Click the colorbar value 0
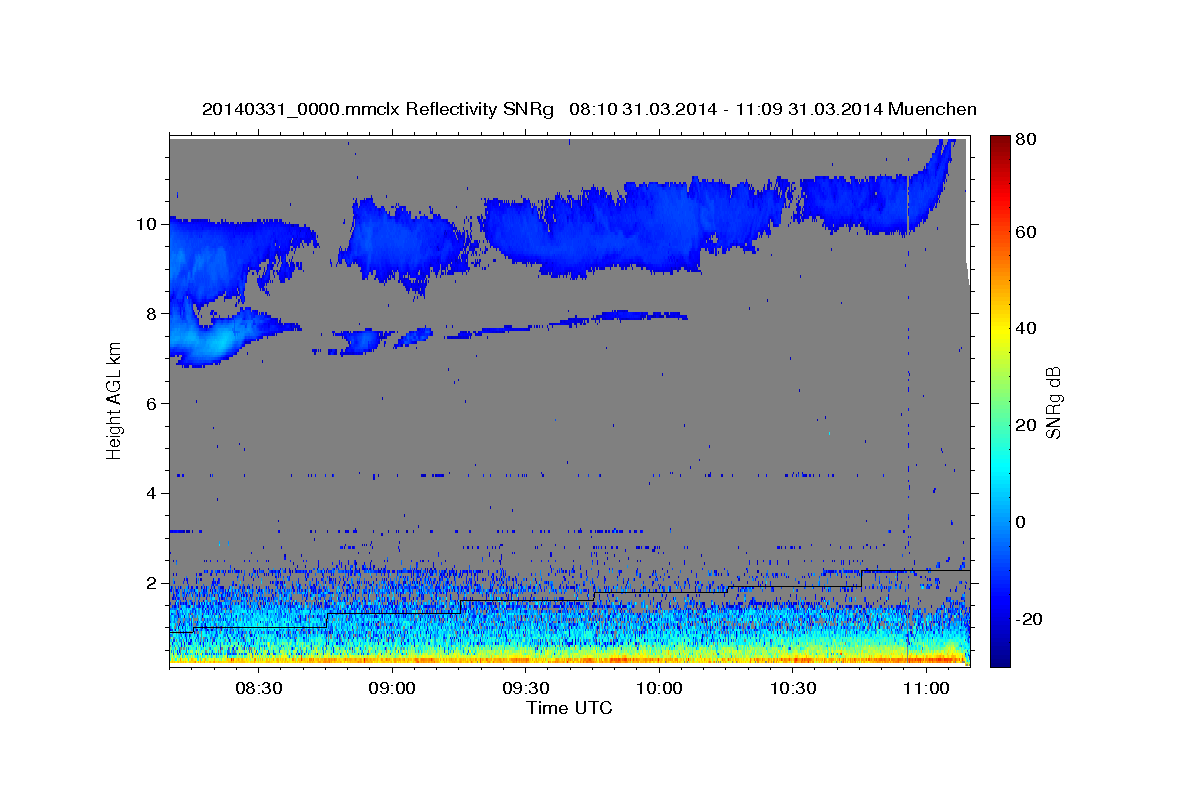Image resolution: width=1200 pixels, height=800 pixels. (x=1021, y=523)
